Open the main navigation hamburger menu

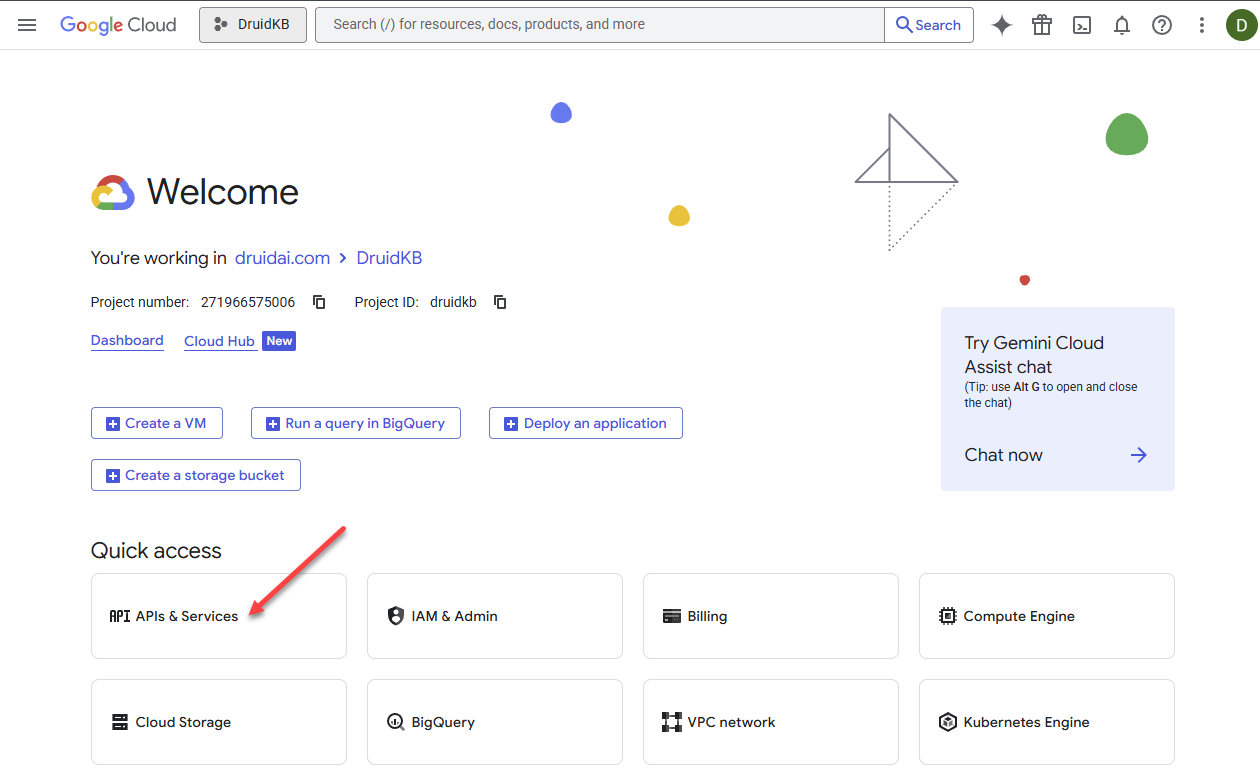pyautogui.click(x=27, y=25)
